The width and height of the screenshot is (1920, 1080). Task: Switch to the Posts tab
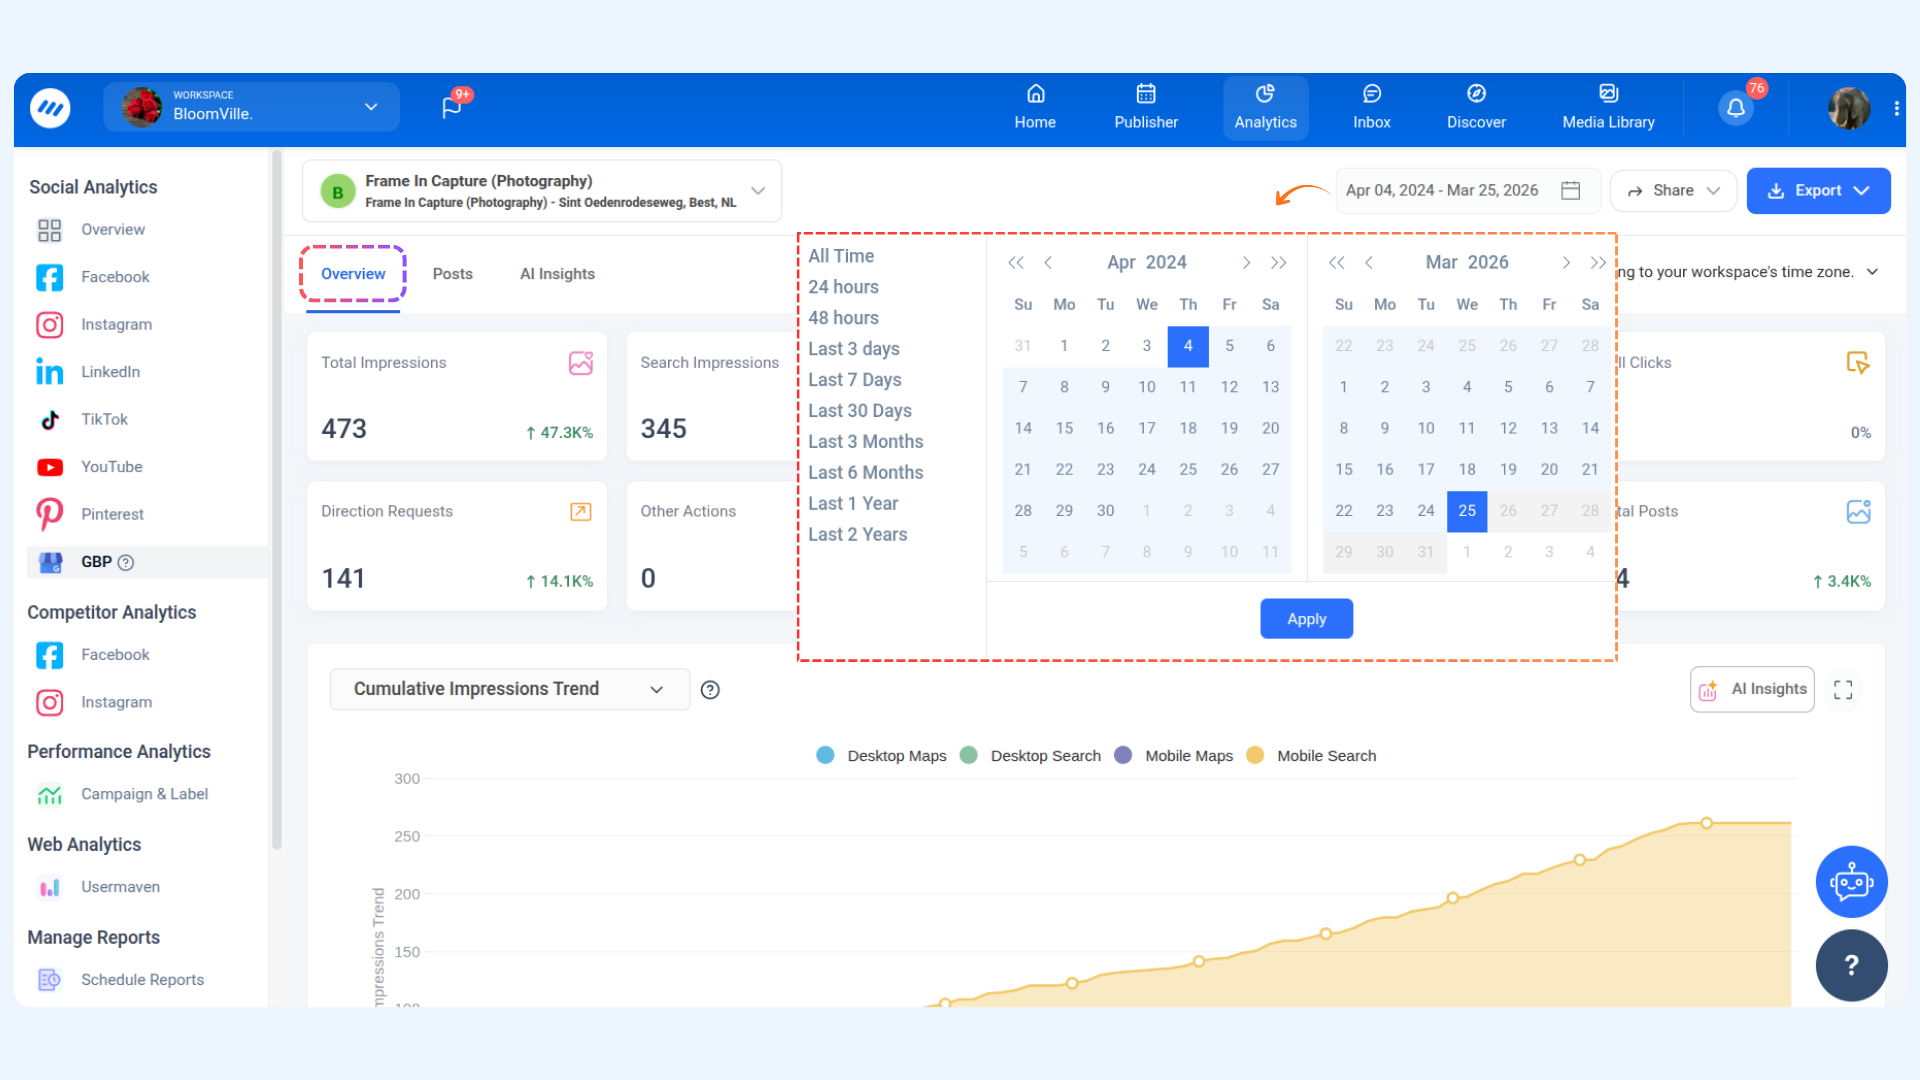[452, 274]
